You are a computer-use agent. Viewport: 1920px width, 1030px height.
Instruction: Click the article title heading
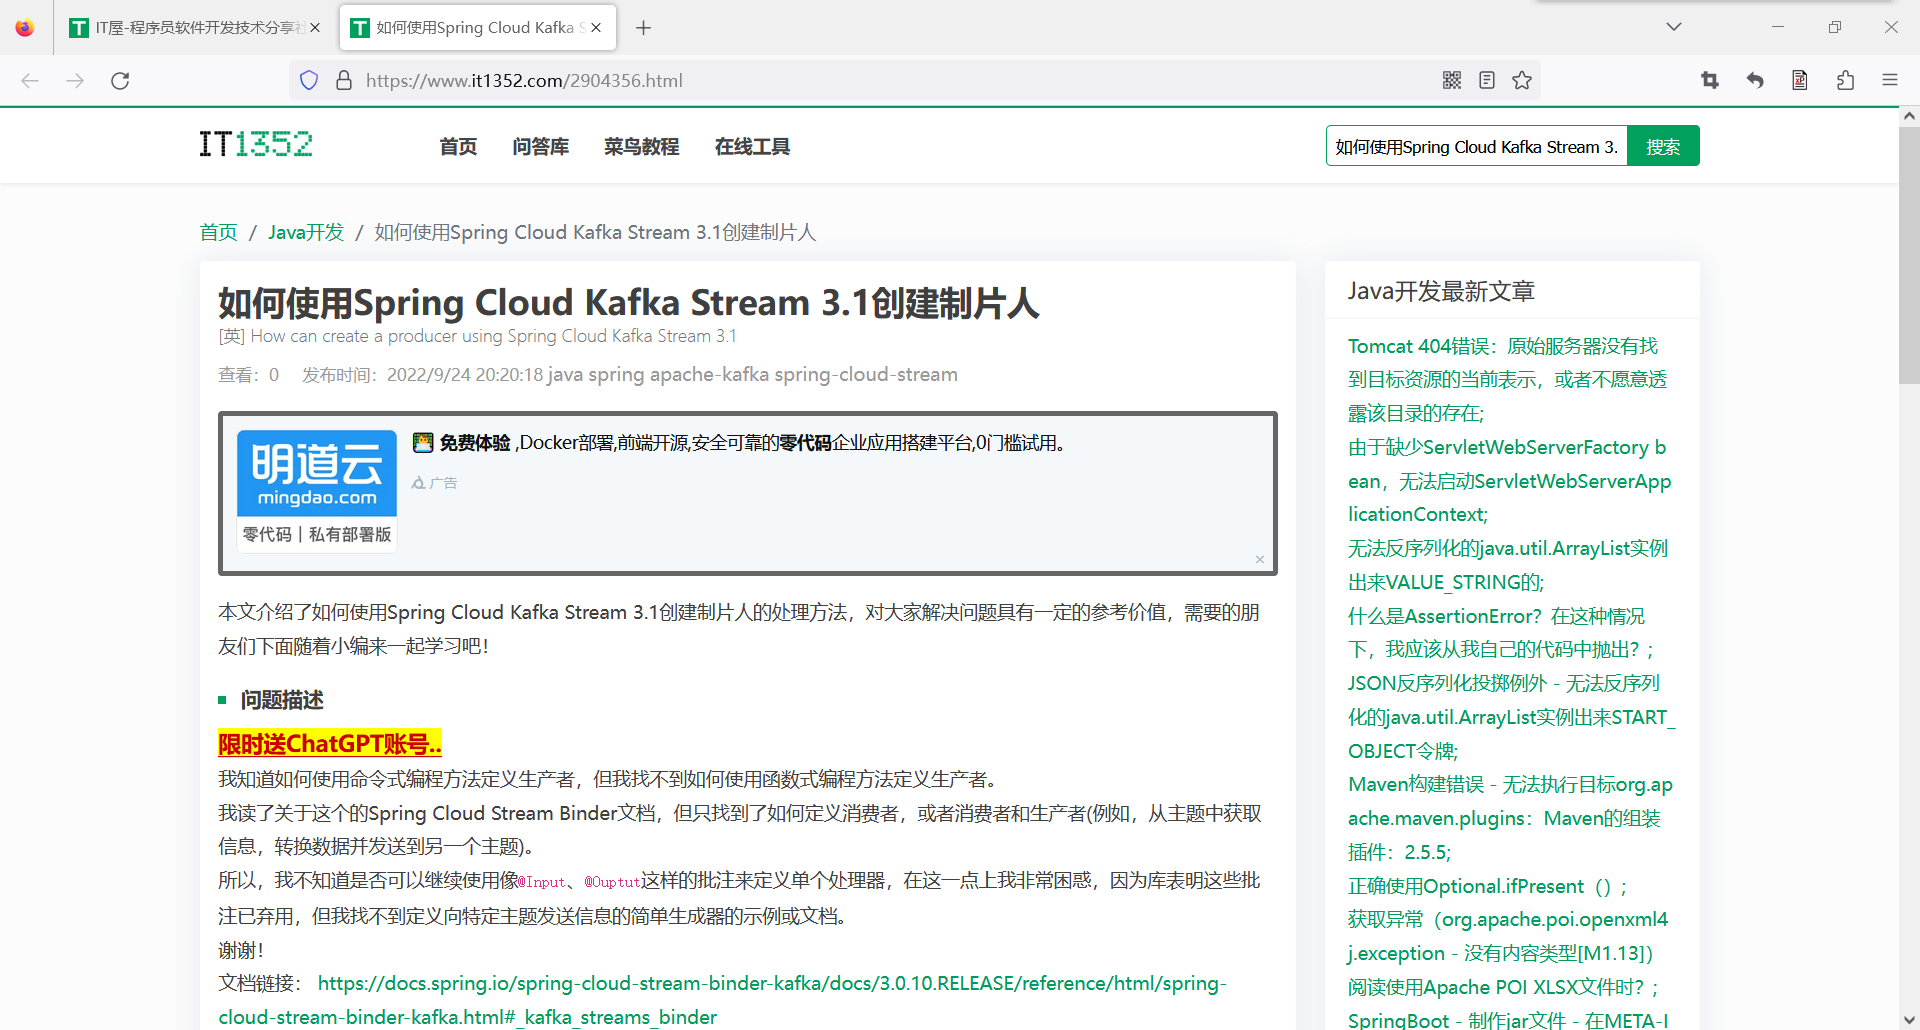[x=629, y=302]
